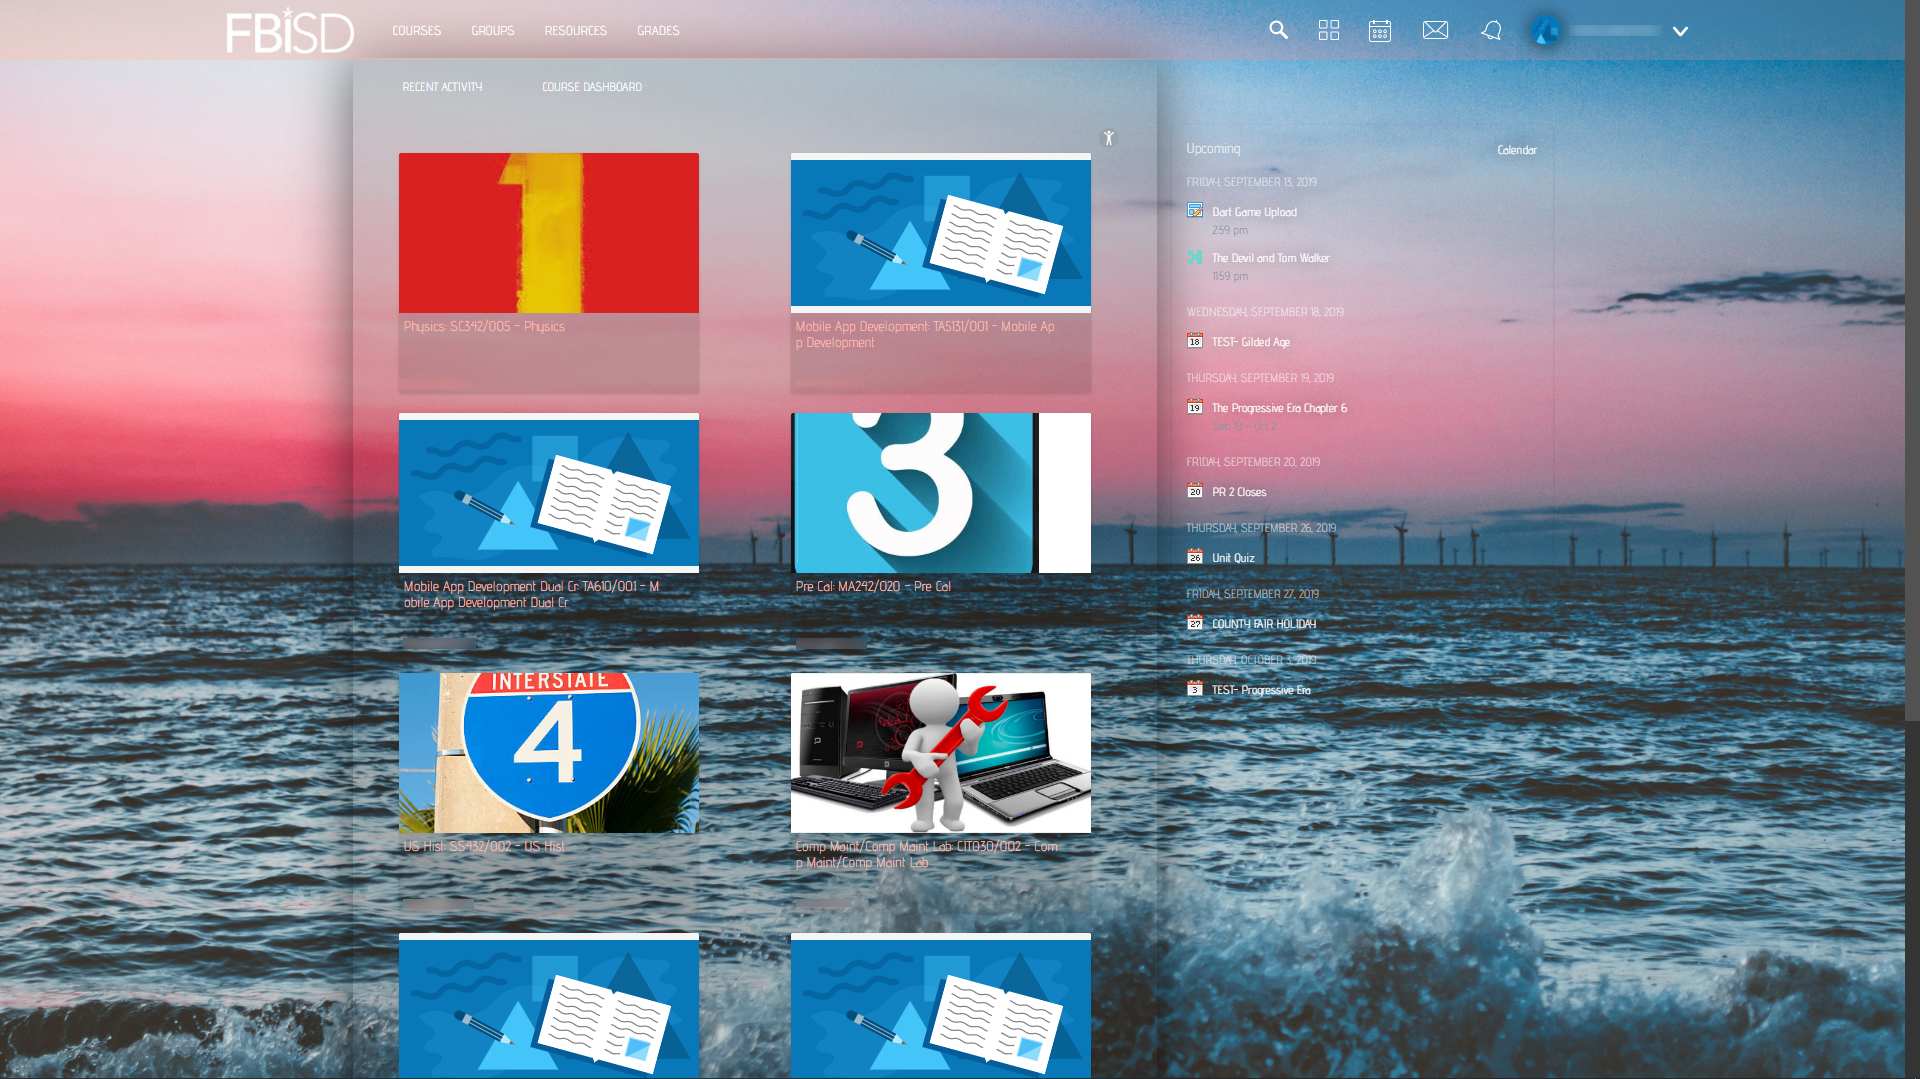This screenshot has height=1079, width=1920.
Task: Open The Progressive Era Chapter 6
Action: point(1280,408)
